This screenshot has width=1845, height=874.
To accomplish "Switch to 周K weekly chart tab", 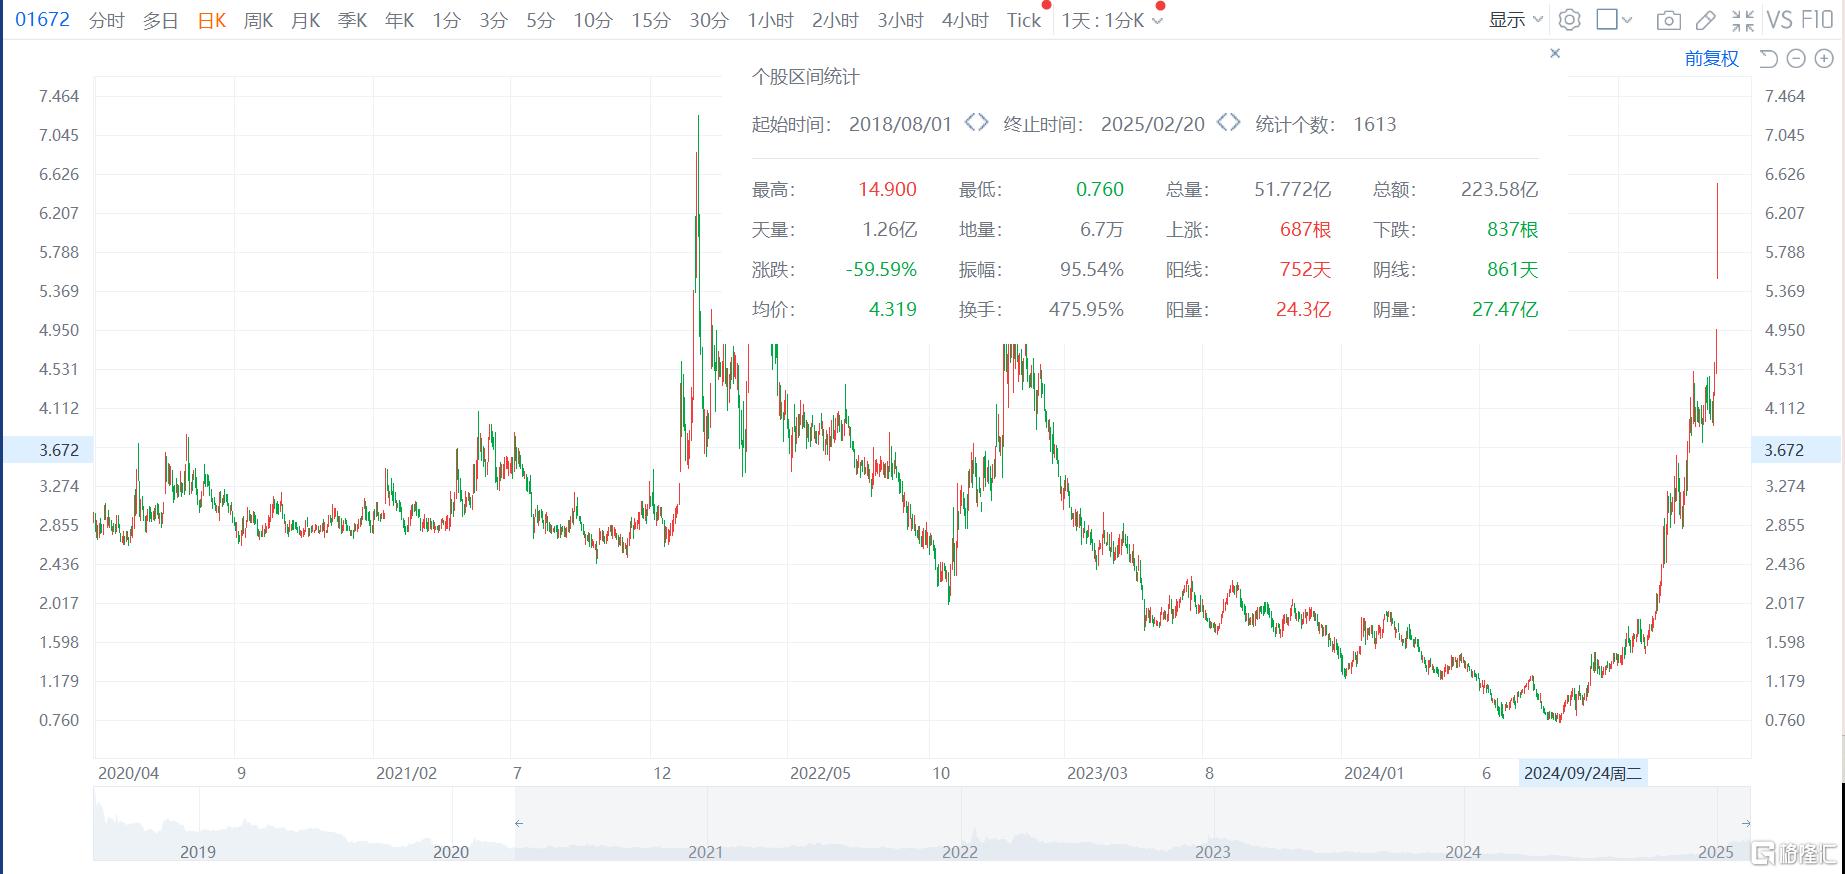I will [x=258, y=21].
